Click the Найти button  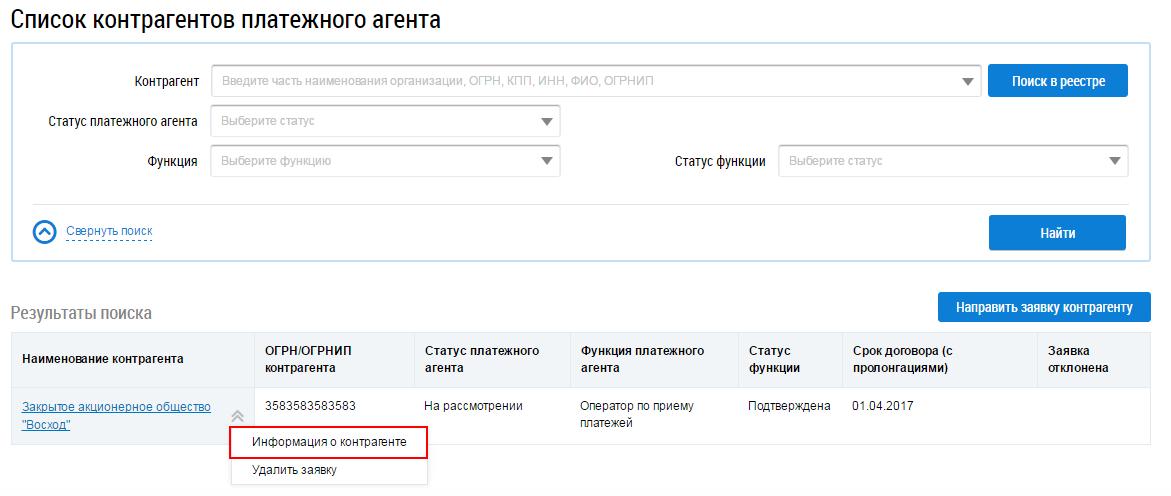(1057, 233)
